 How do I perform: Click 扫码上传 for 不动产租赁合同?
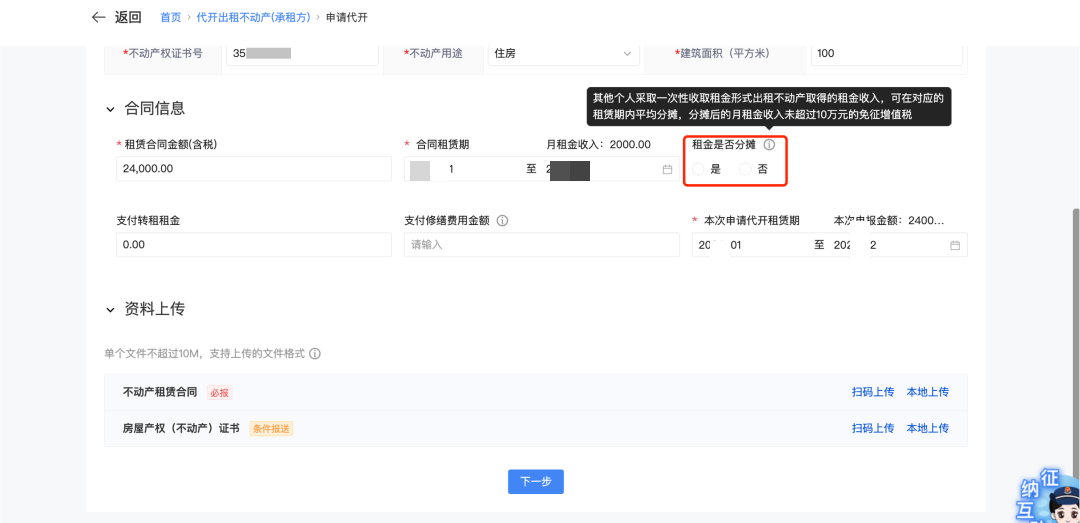point(873,392)
